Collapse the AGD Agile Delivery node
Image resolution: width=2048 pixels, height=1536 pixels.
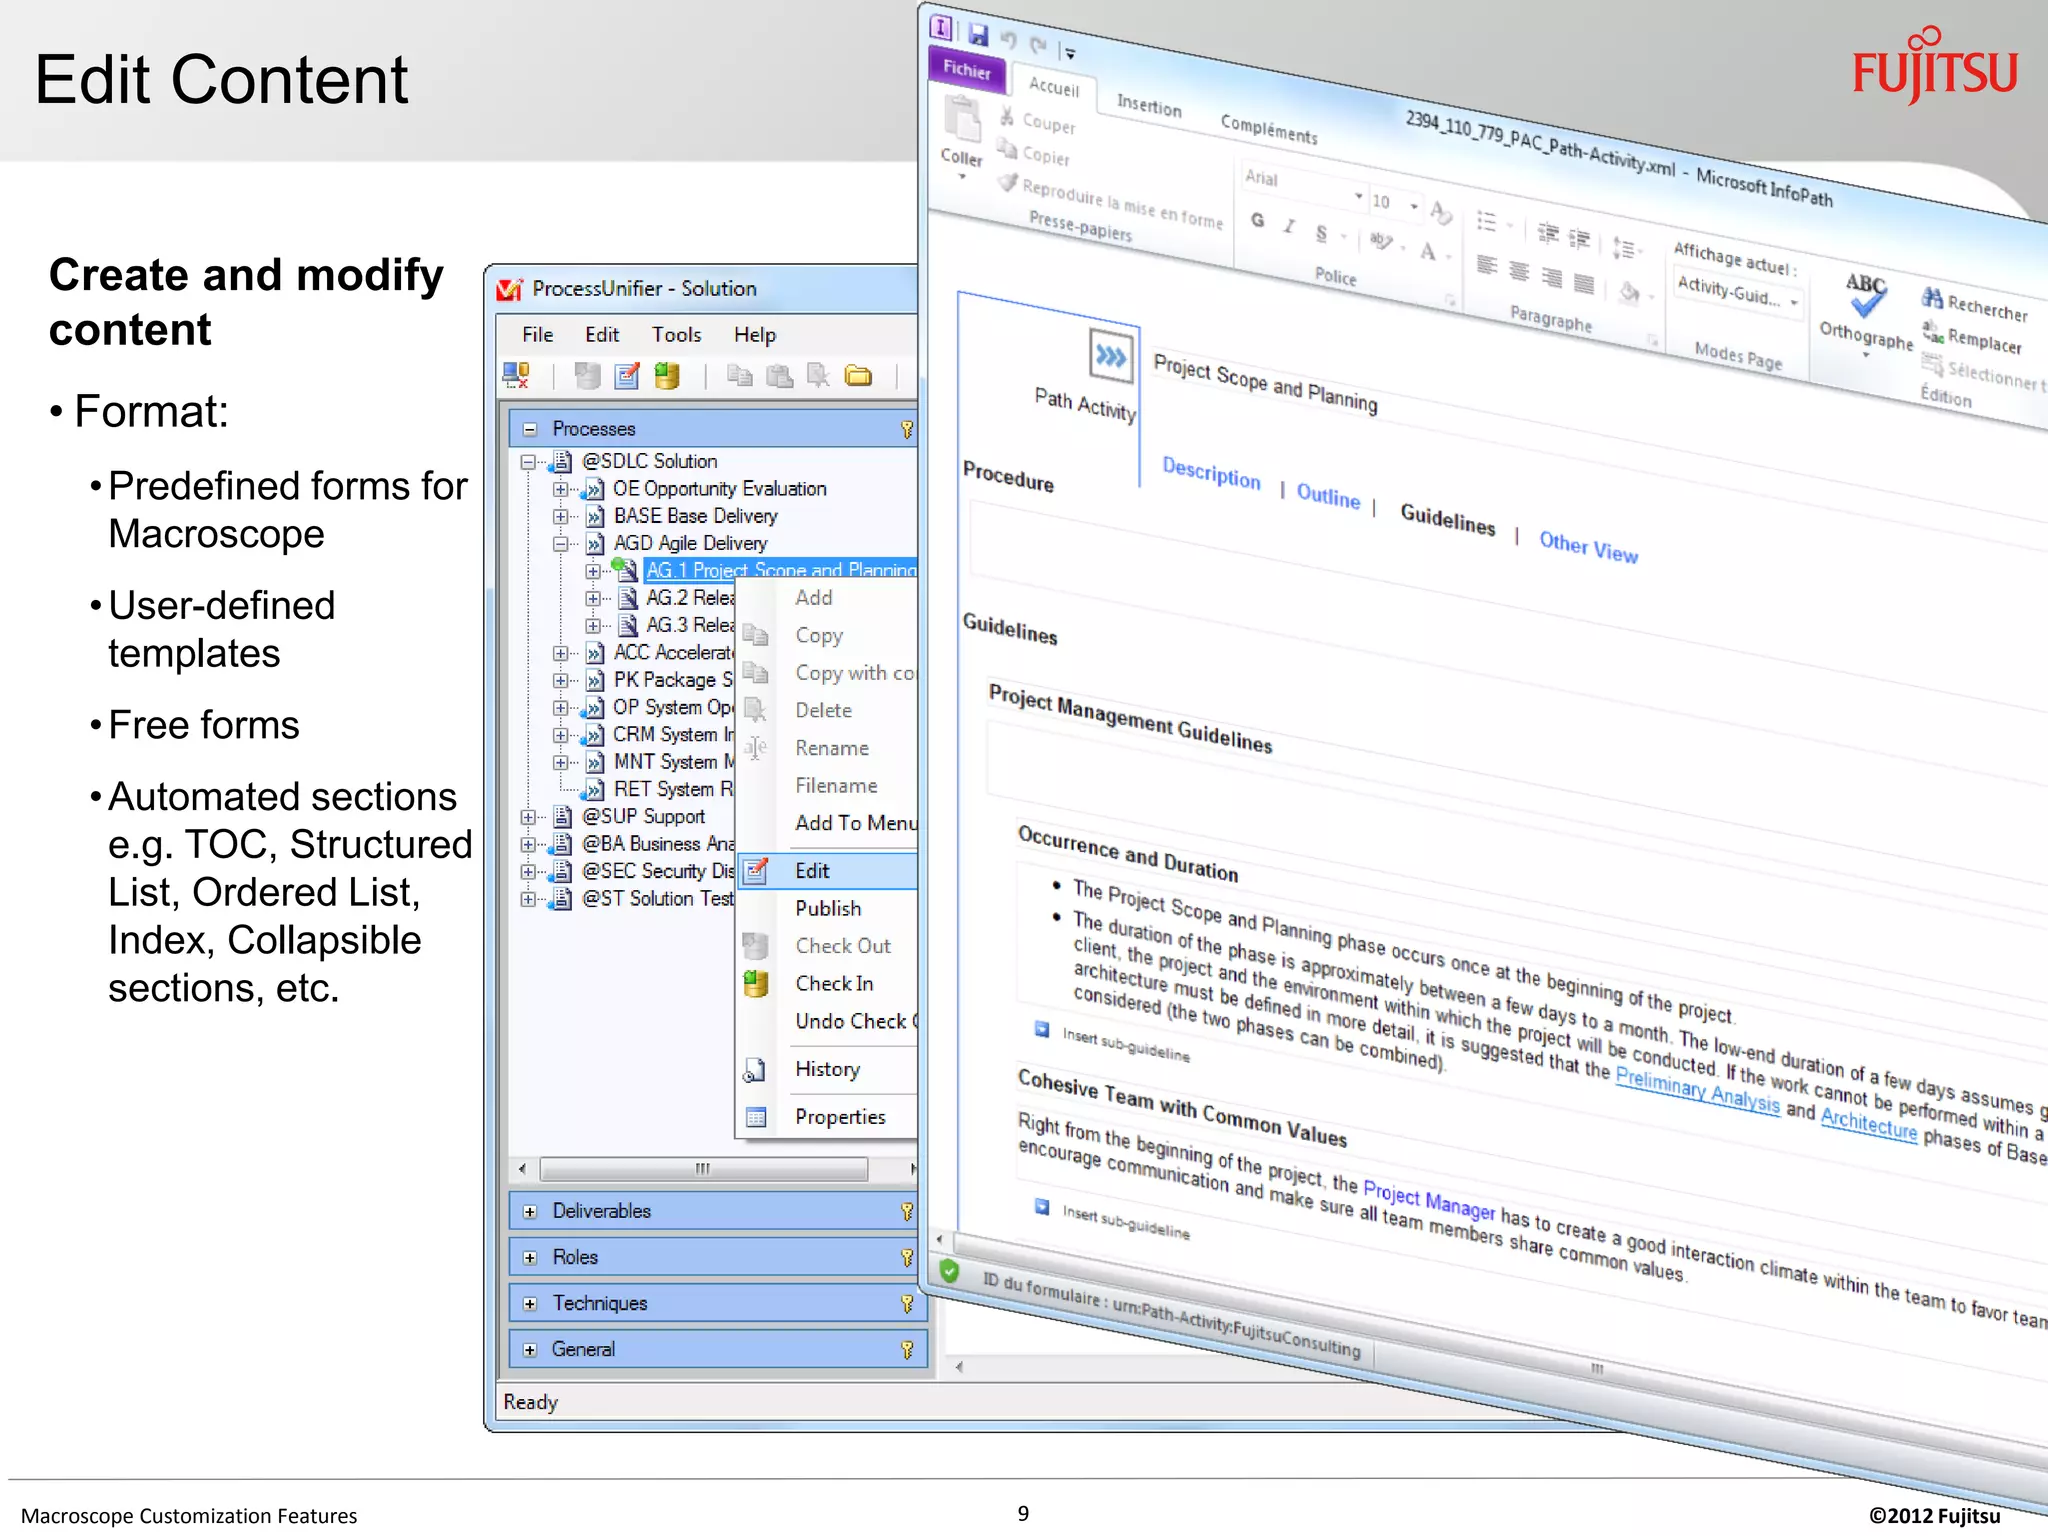tap(560, 544)
